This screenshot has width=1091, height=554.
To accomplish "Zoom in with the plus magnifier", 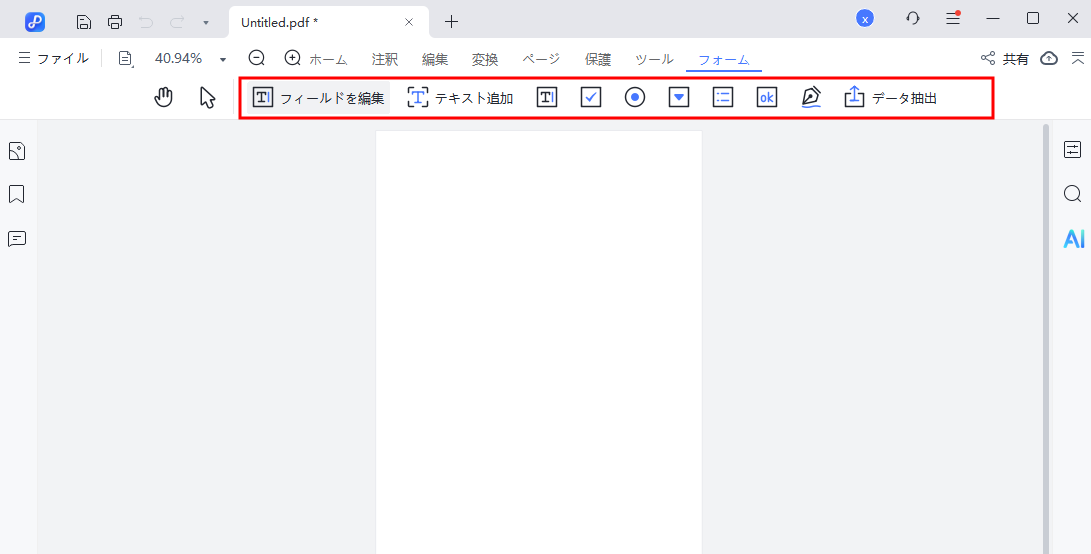I will tap(293, 58).
